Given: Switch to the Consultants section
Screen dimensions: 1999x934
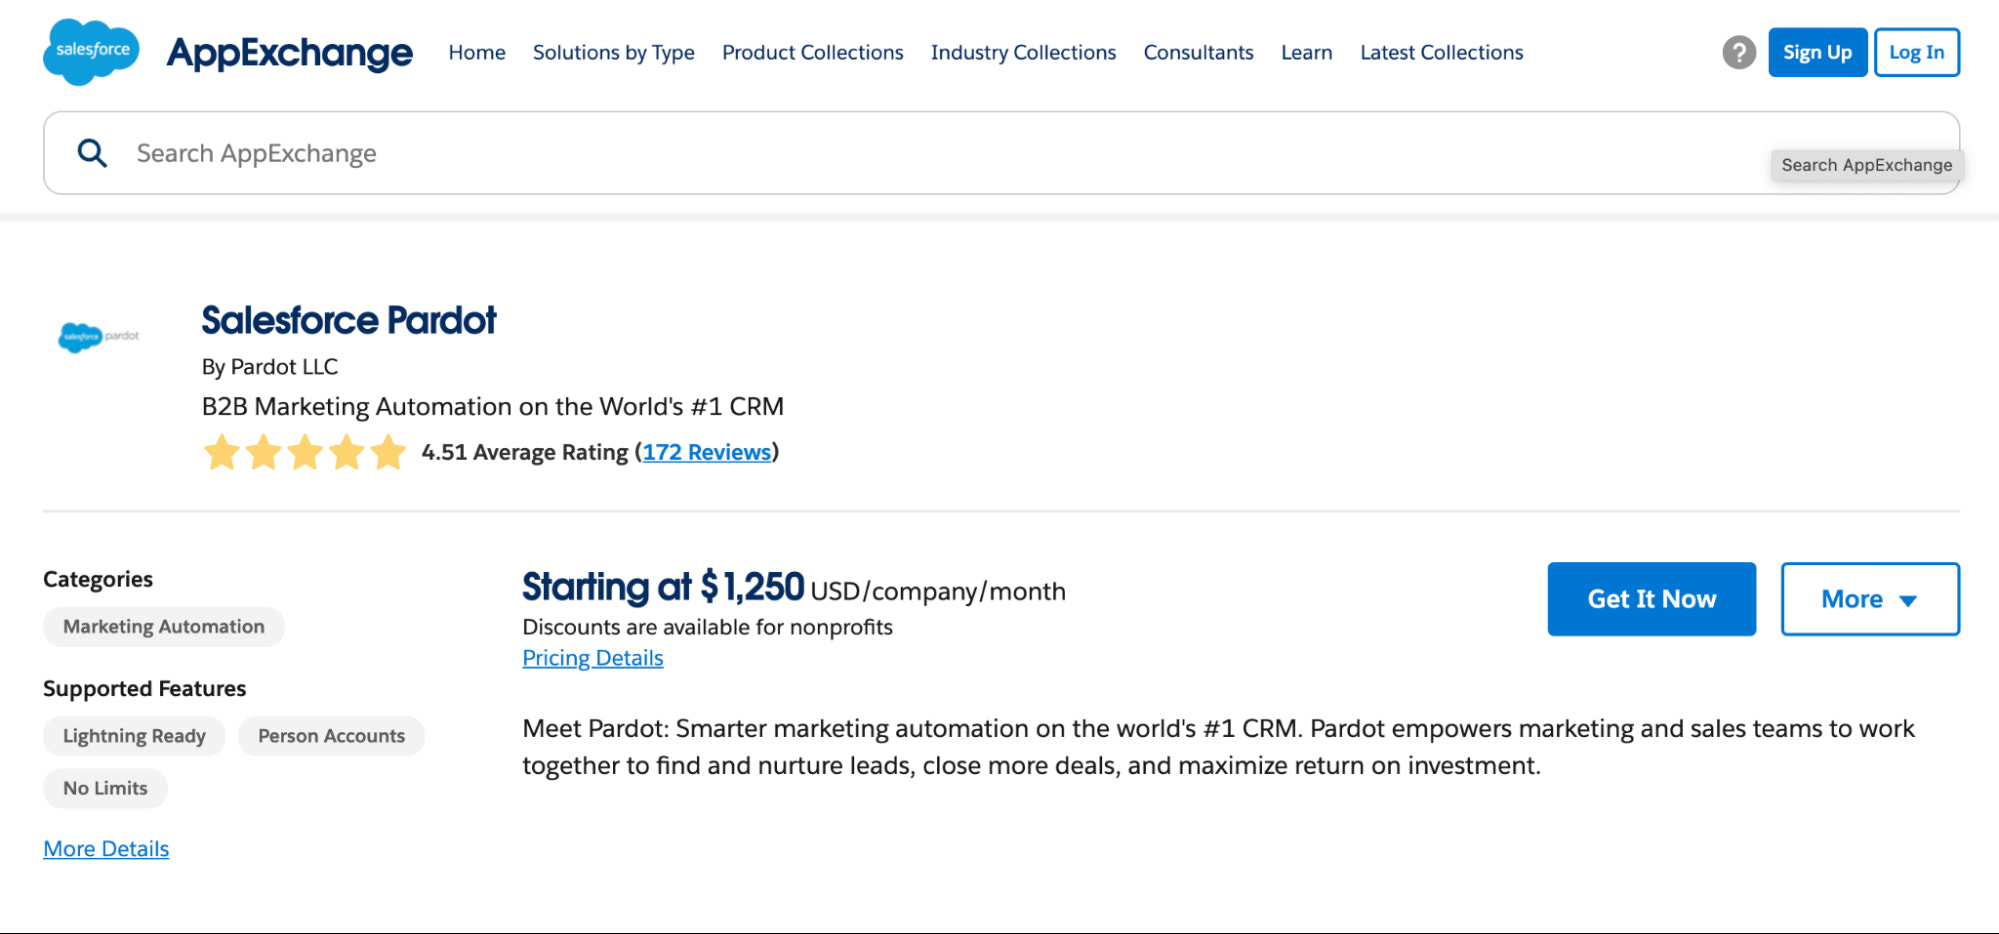Looking at the screenshot, I should tap(1198, 52).
